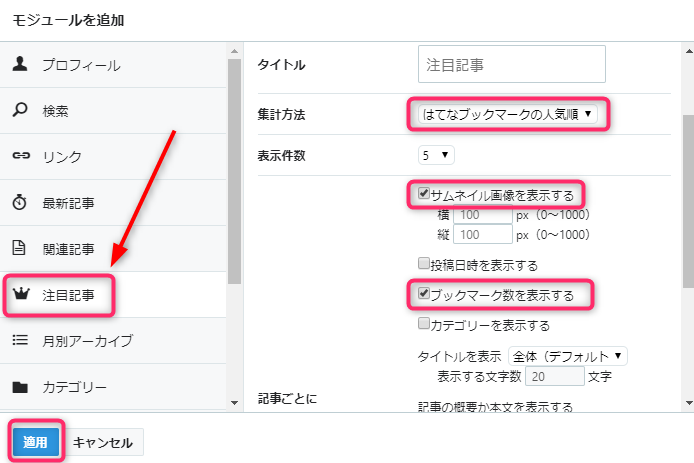Click the 関連記事 document icon
Image resolution: width=694 pixels, height=463 pixels.
click(19, 248)
